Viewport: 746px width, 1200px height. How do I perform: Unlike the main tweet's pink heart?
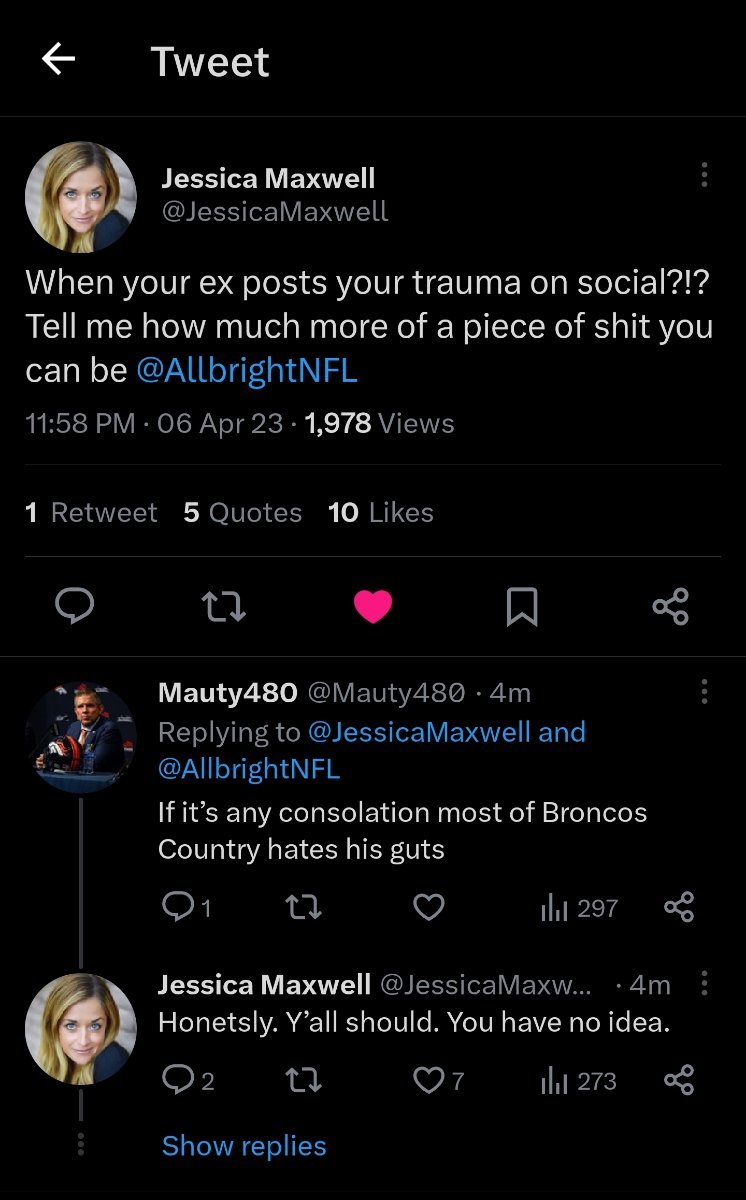[x=373, y=606]
